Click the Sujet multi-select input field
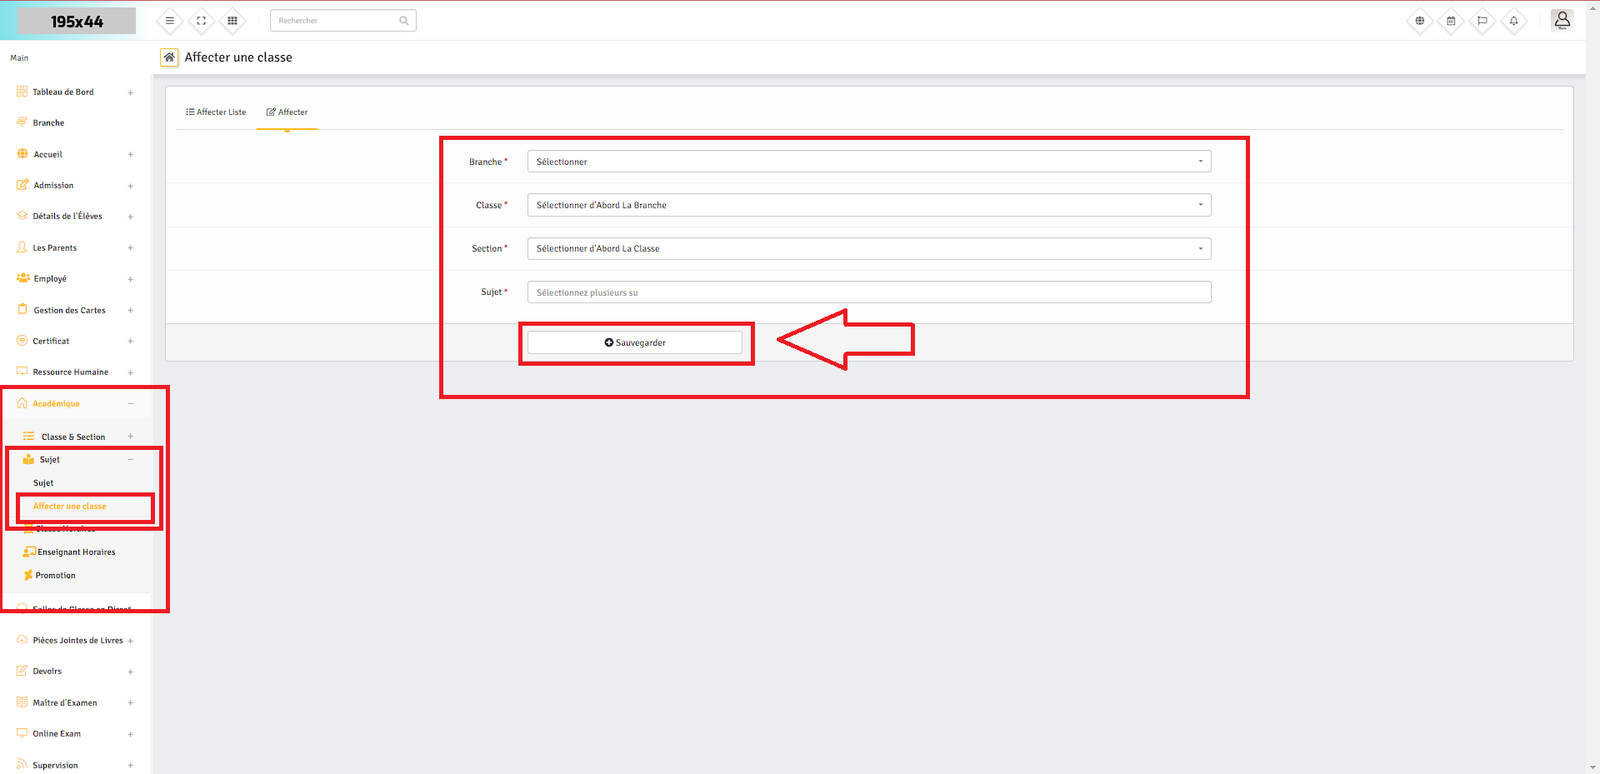This screenshot has width=1600, height=774. point(868,293)
